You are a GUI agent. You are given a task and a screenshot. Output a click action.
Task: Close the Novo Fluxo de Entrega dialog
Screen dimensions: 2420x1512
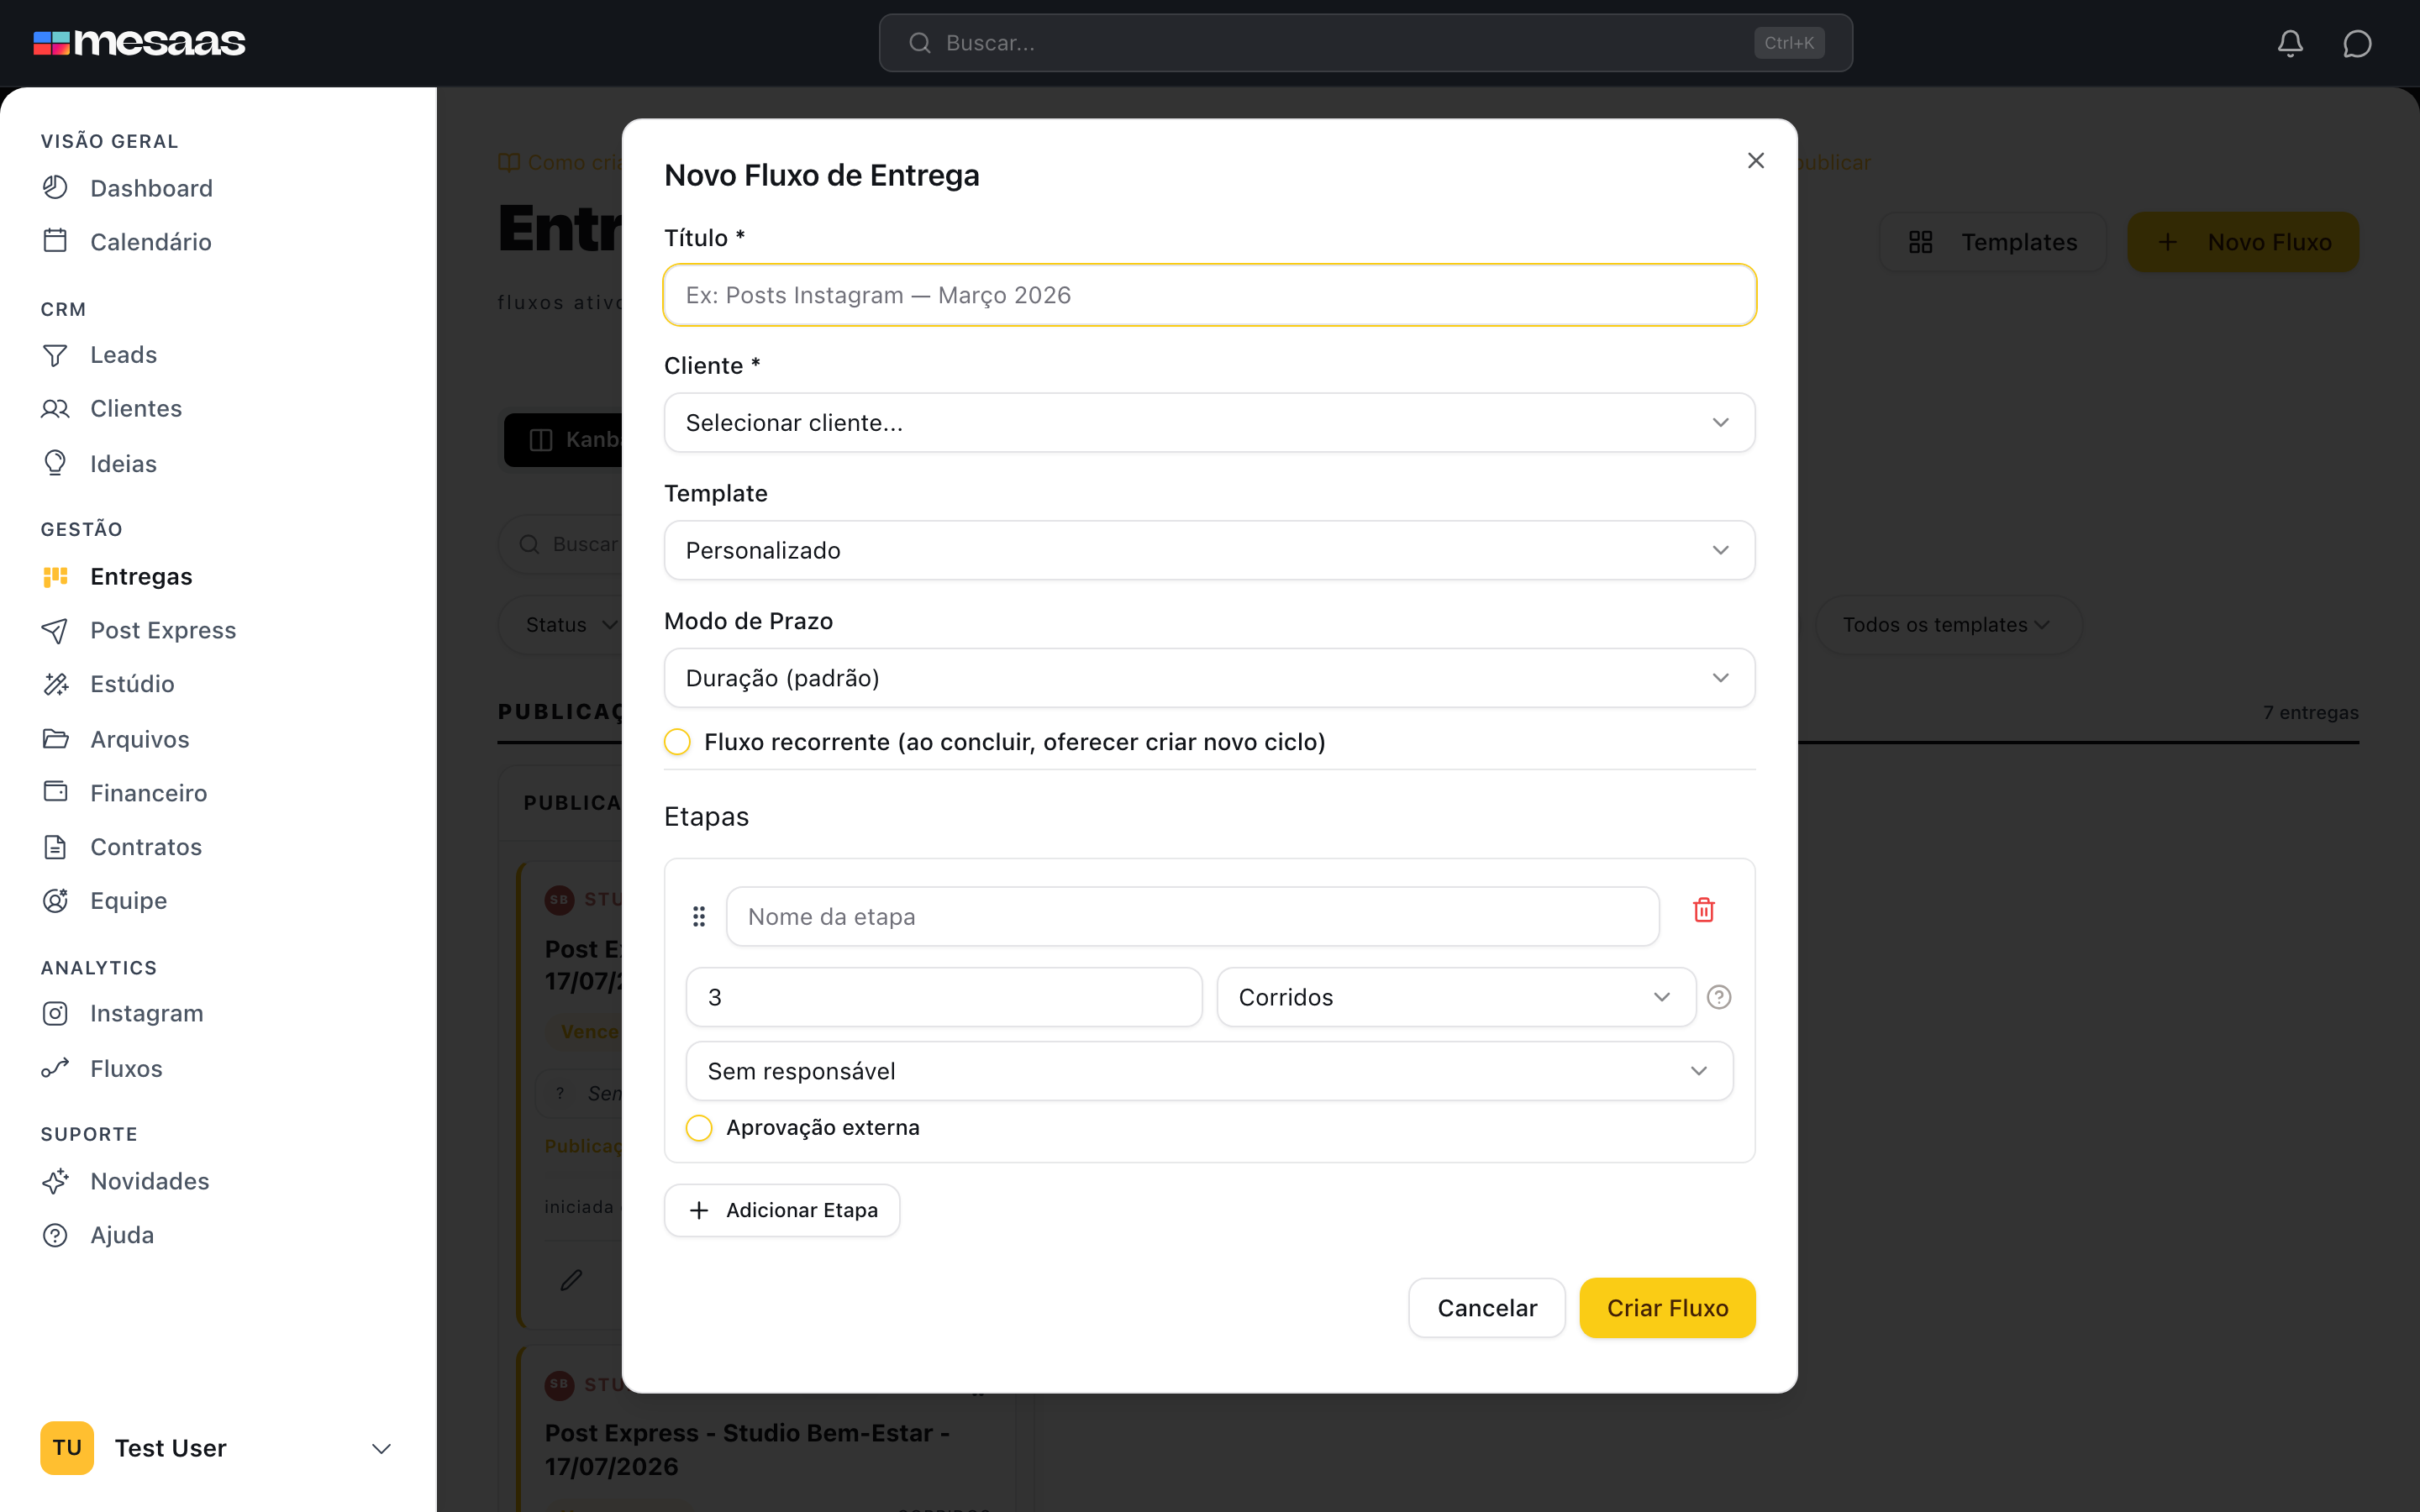[1756, 160]
